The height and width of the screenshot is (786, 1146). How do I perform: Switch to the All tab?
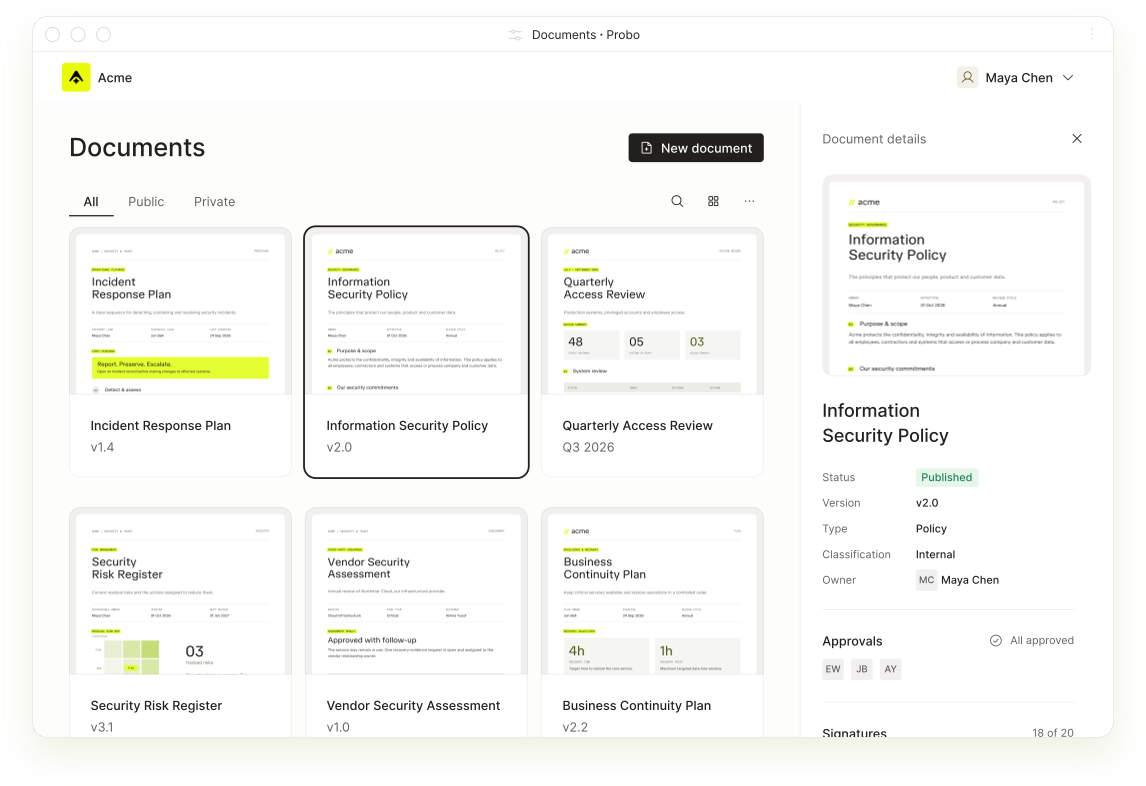coord(91,202)
